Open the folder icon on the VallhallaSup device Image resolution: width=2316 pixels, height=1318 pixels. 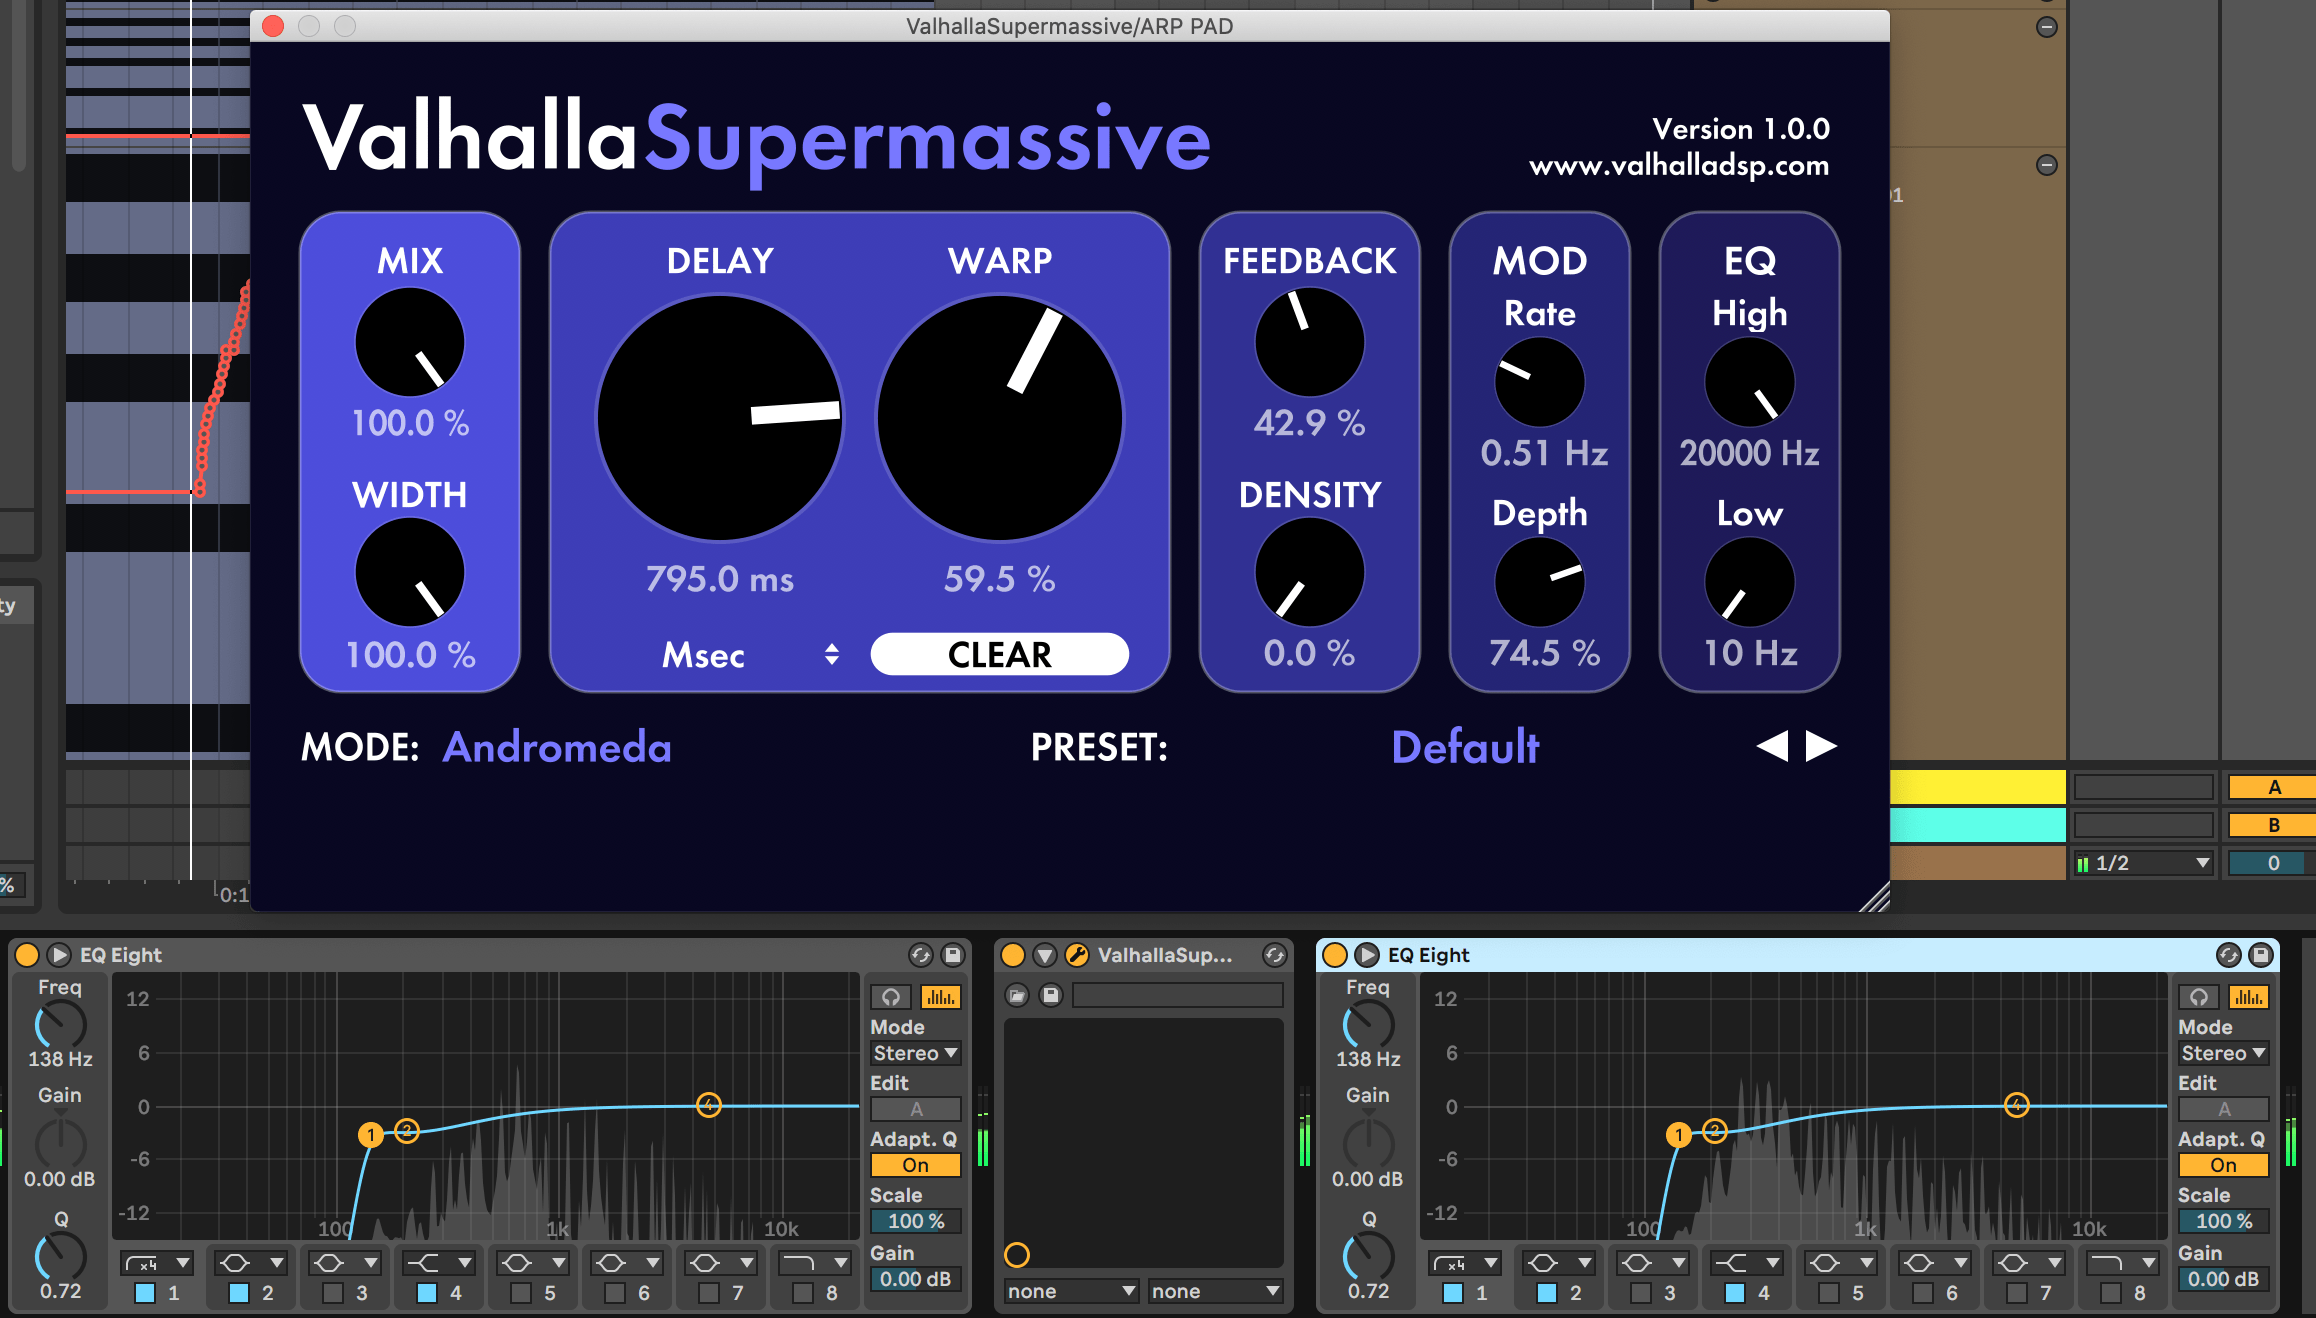(1016, 994)
